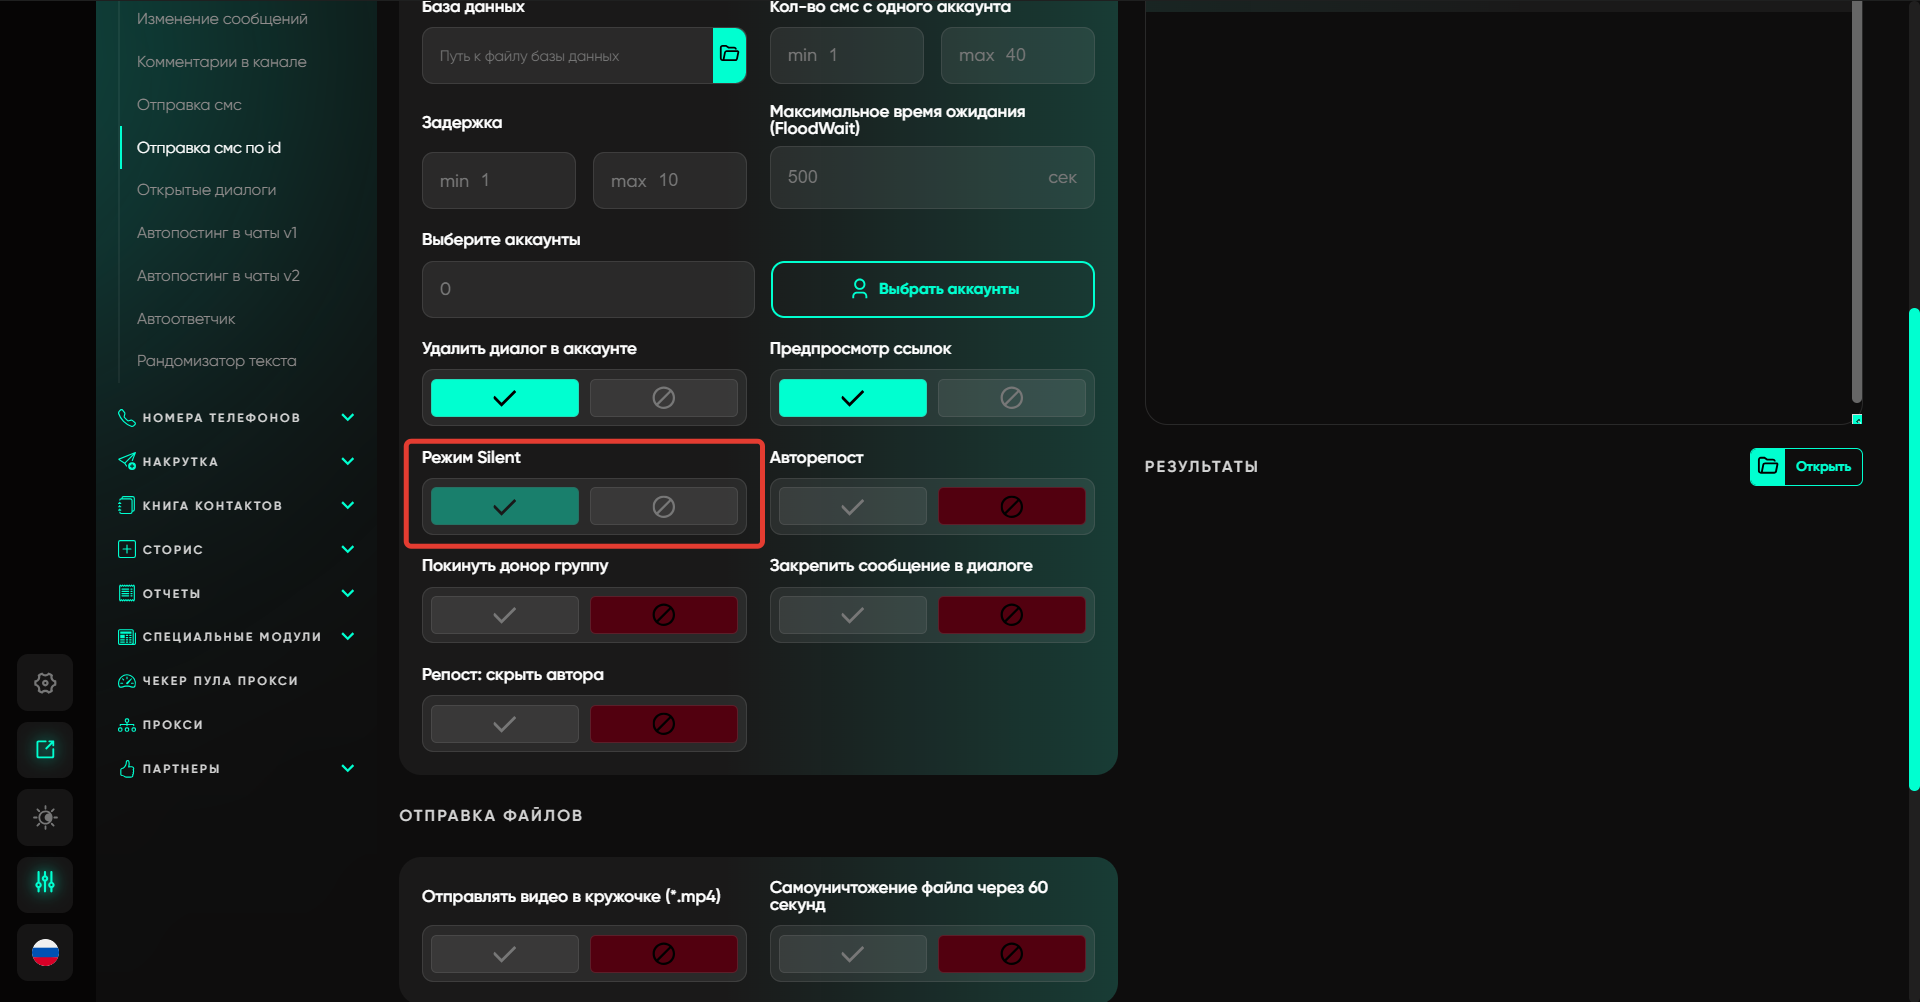The height and width of the screenshot is (1002, 1920).
Task: Select Рандомизатор текста menu item
Action: point(216,361)
